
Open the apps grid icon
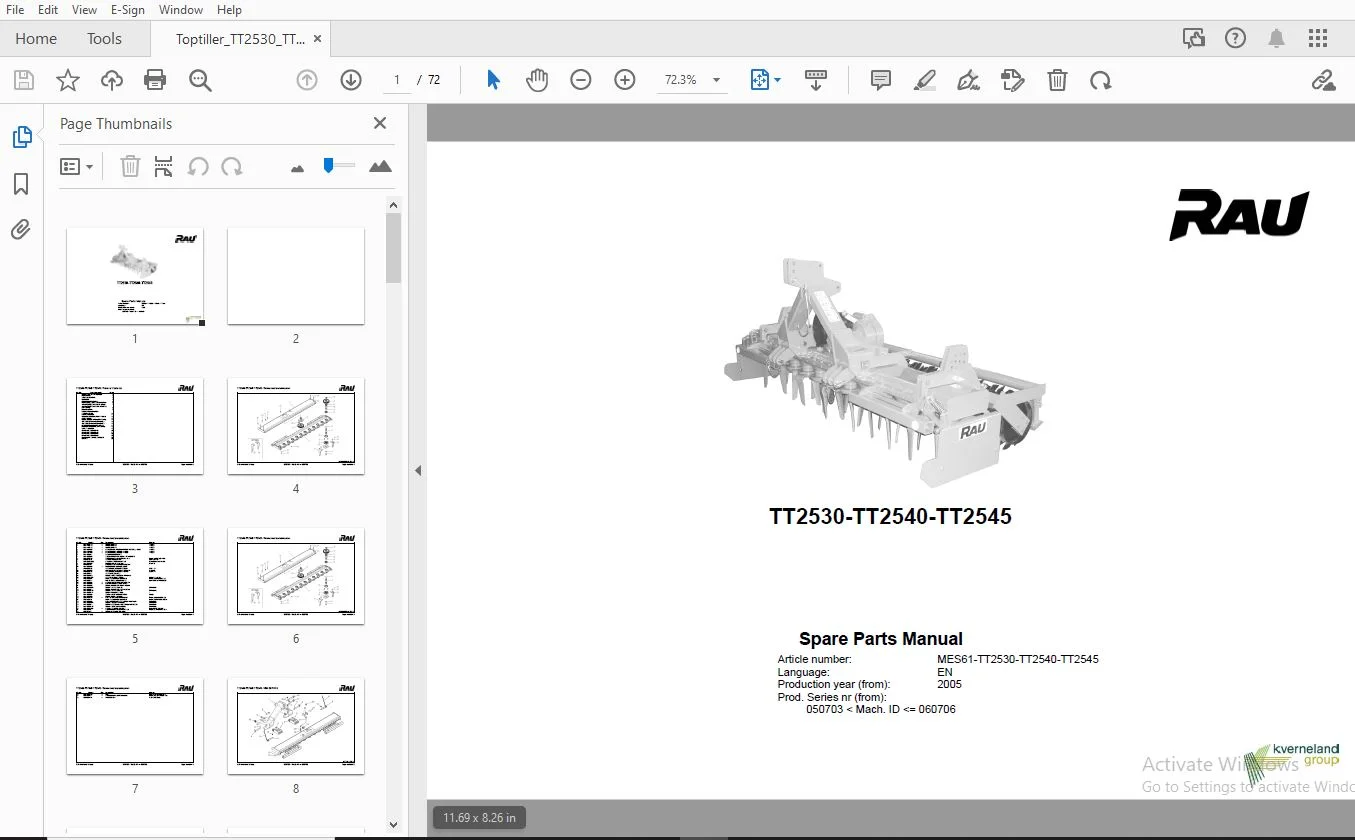click(x=1318, y=39)
